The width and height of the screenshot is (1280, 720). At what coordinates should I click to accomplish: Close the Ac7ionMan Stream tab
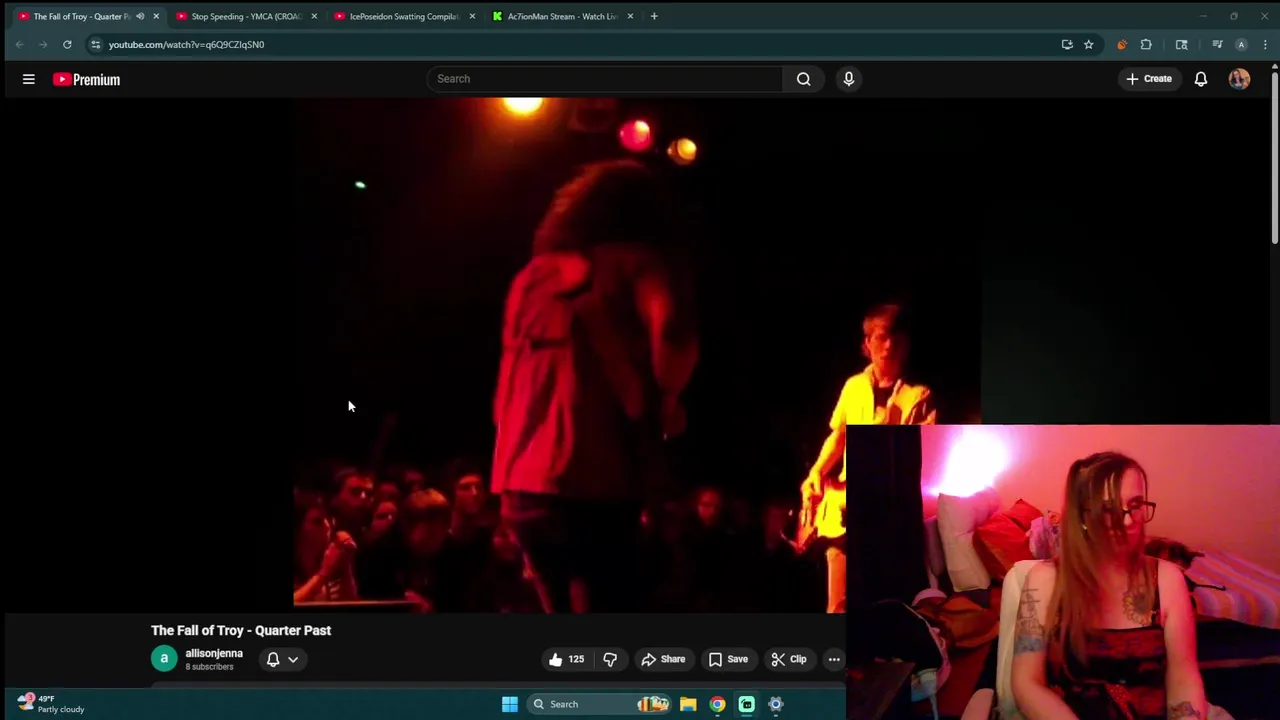pos(630,16)
